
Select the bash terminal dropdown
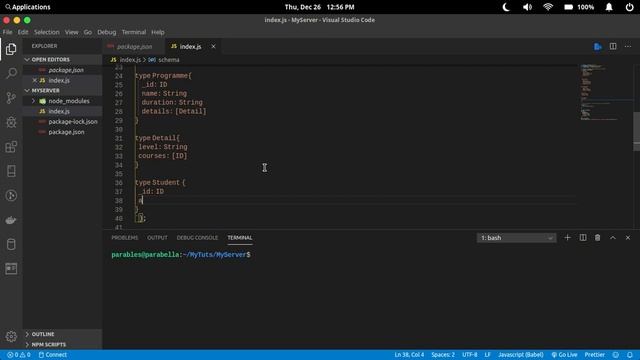pyautogui.click(x=516, y=238)
